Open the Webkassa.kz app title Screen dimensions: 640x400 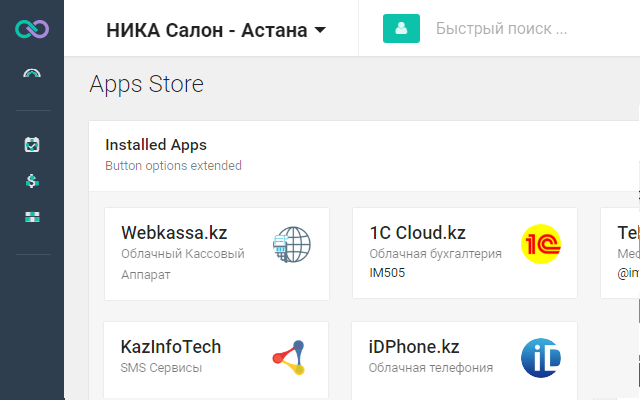point(174,233)
